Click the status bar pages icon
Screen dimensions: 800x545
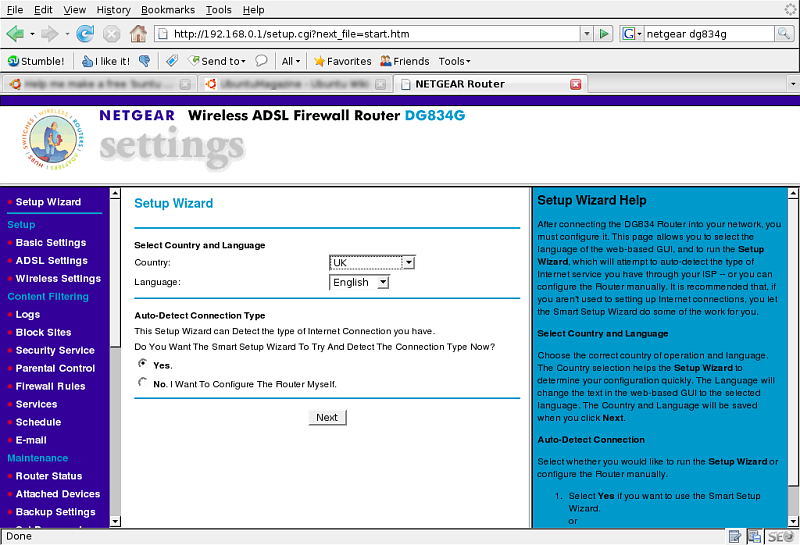click(755, 537)
